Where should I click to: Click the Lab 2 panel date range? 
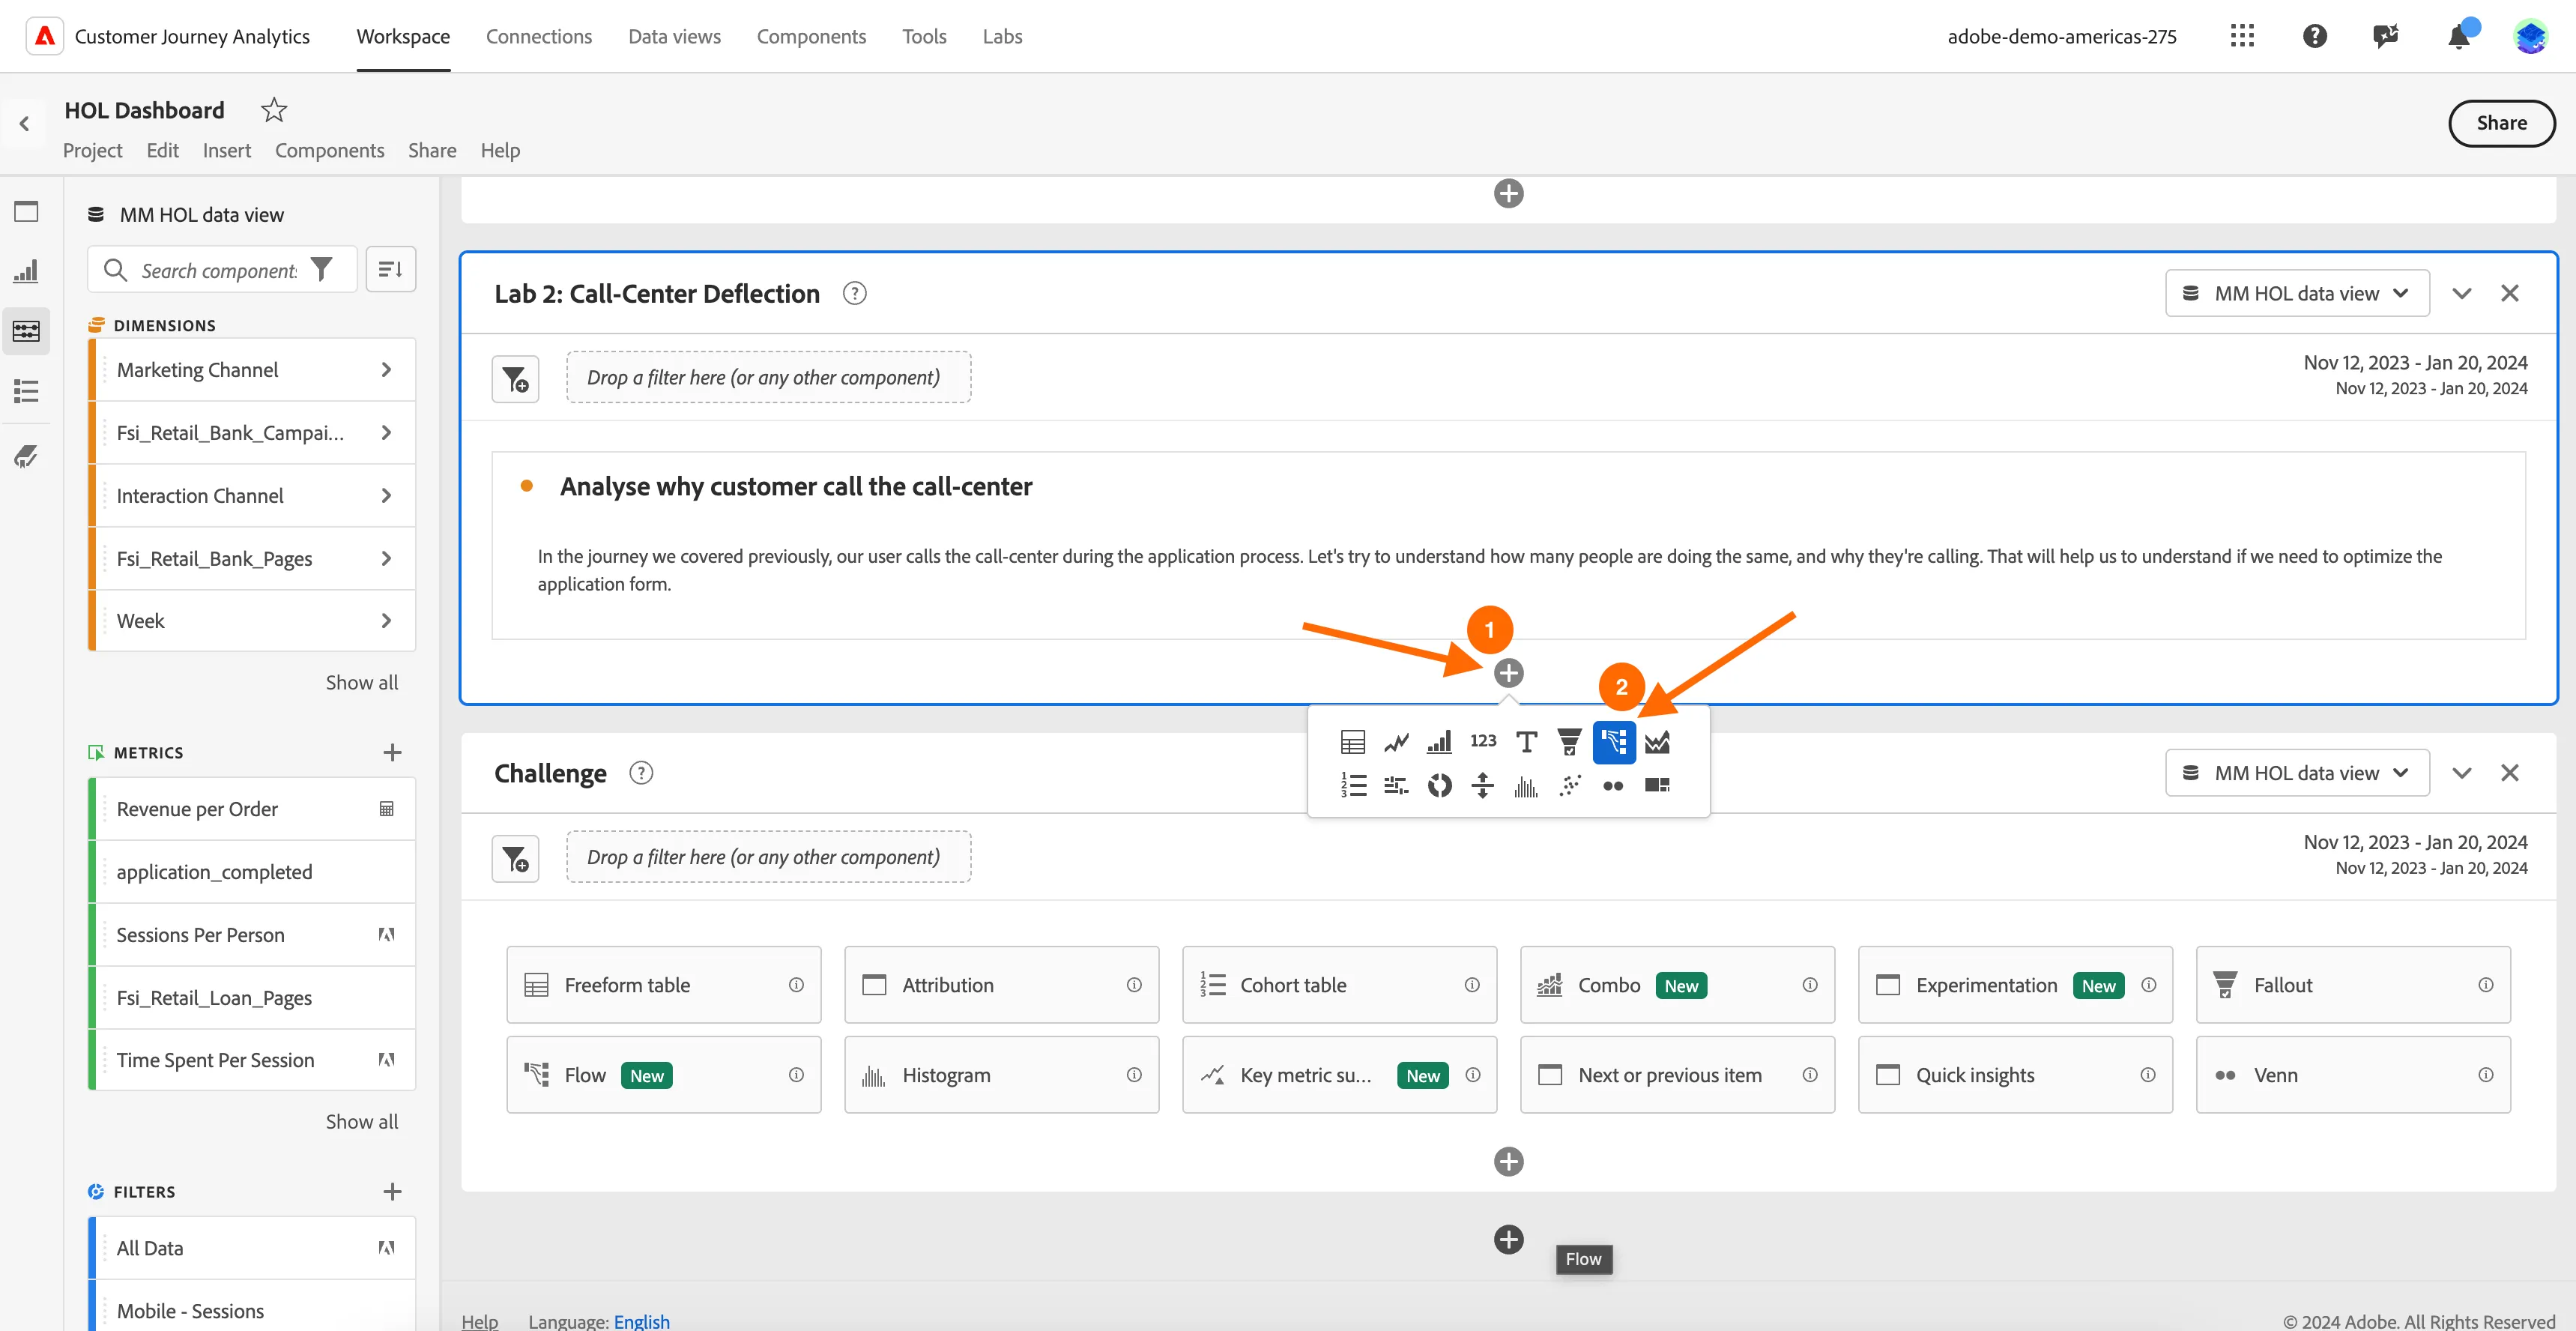(2415, 374)
